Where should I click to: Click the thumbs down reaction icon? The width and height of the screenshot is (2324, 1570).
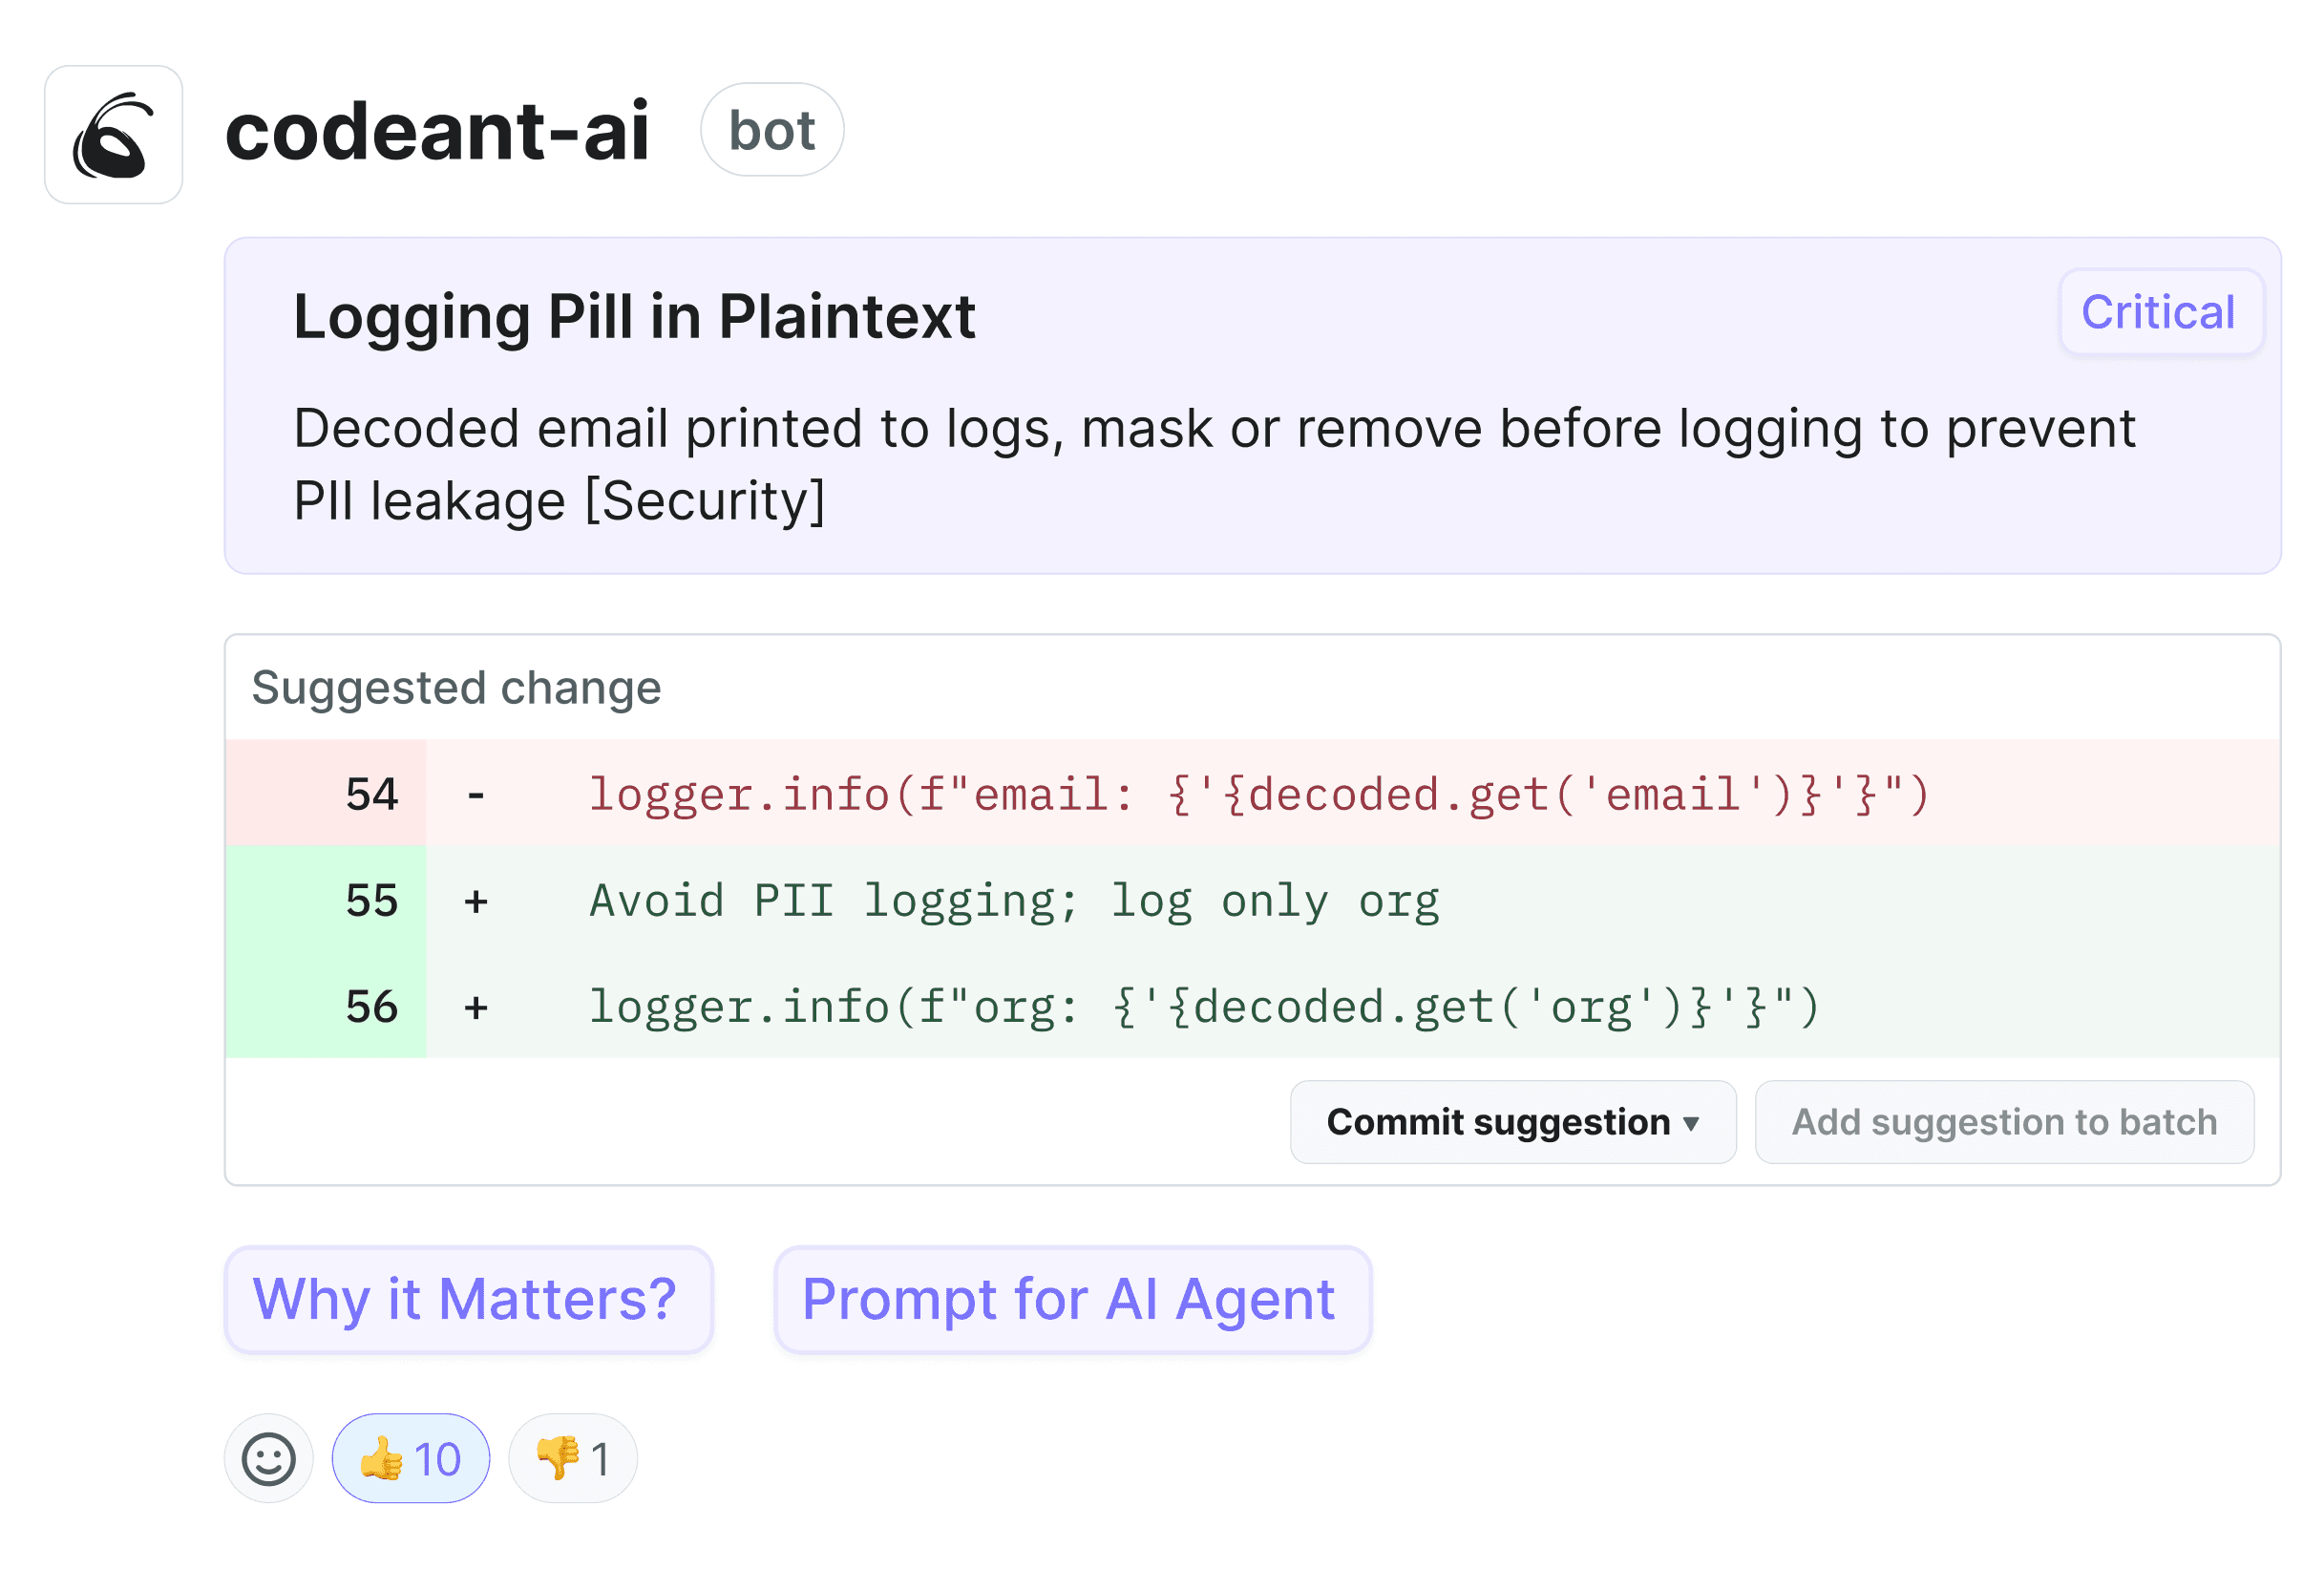pos(556,1458)
